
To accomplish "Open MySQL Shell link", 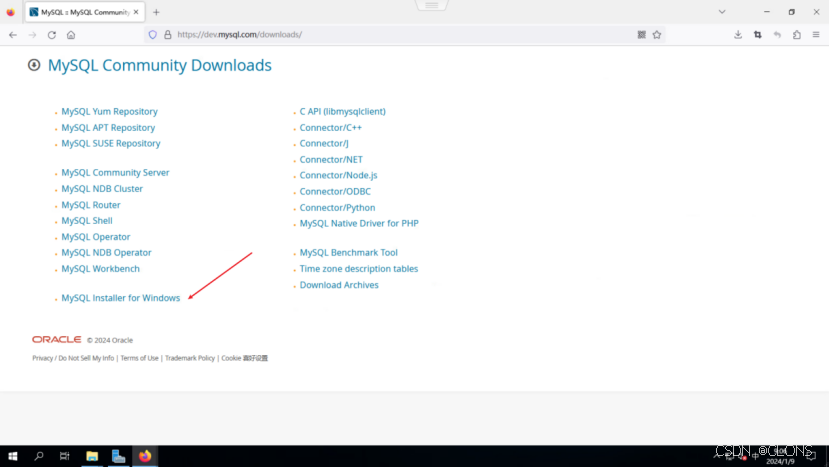I will coord(87,221).
